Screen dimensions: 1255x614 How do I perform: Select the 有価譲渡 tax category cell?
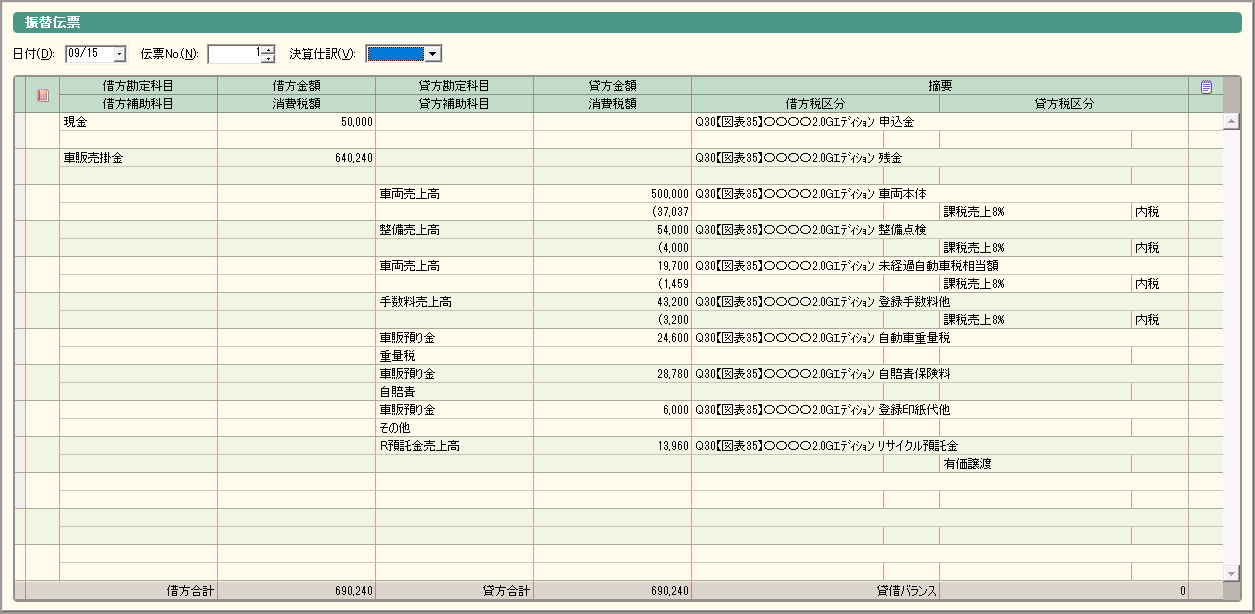[x=1035, y=464]
